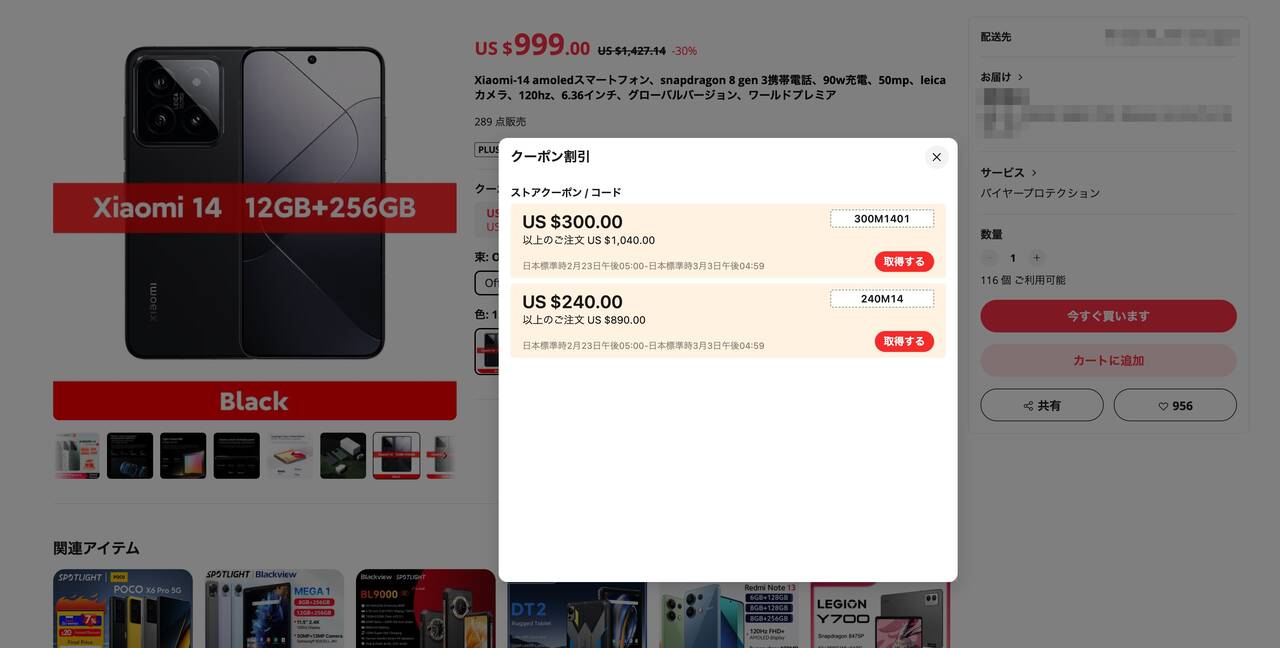This screenshot has width=1280, height=648.
Task: Share this product via share icon button
Action: (x=1042, y=405)
